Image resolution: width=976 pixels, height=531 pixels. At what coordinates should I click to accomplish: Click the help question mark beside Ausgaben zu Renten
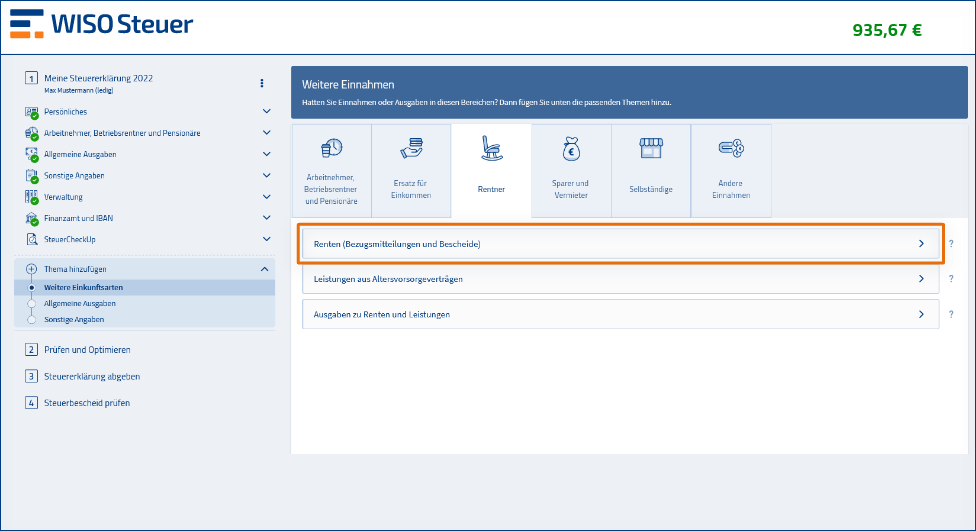tap(951, 314)
